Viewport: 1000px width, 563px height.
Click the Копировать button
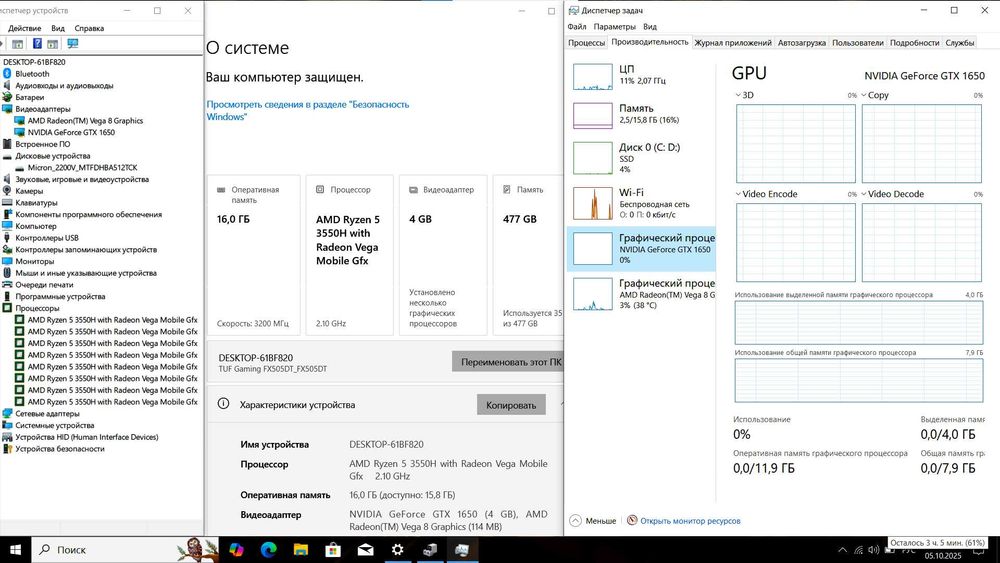pyautogui.click(x=511, y=405)
